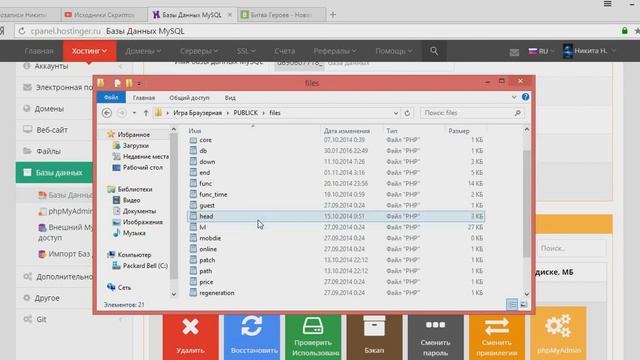The width and height of the screenshot is (640, 360).
Task: Open the Общий доступ ribbon tab
Action: (x=189, y=98)
